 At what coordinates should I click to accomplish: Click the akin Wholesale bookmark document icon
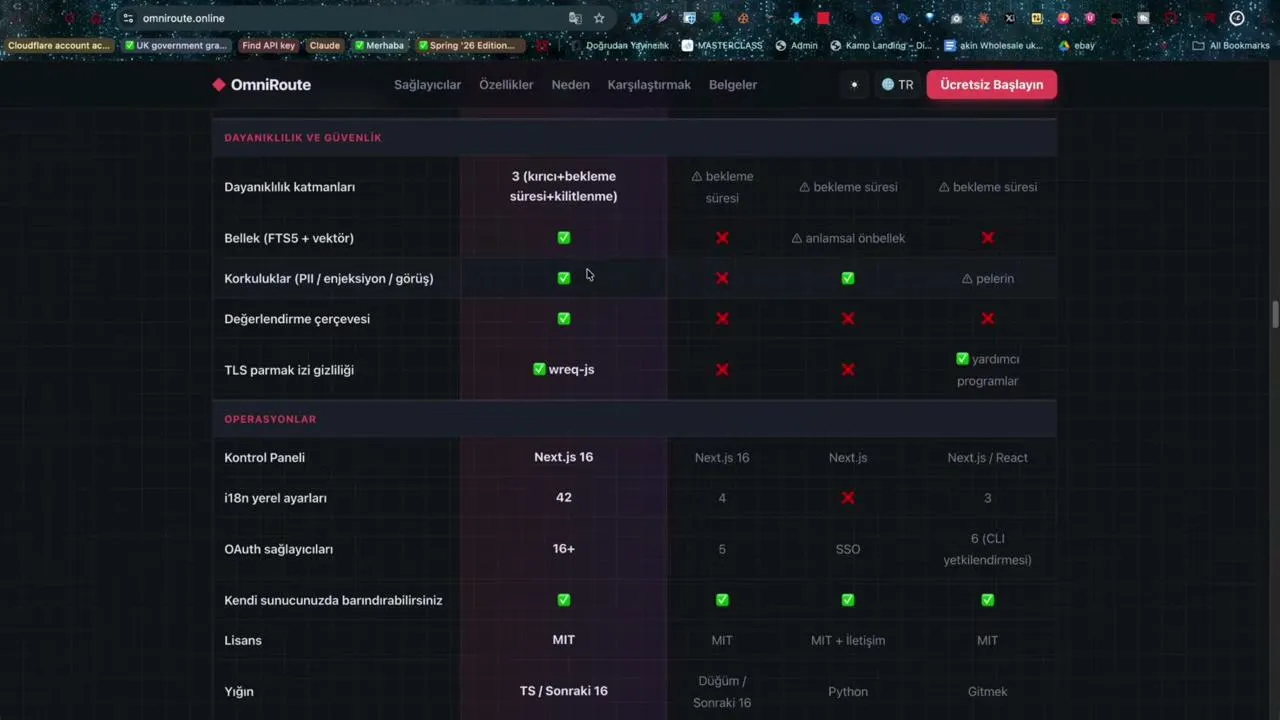(950, 45)
